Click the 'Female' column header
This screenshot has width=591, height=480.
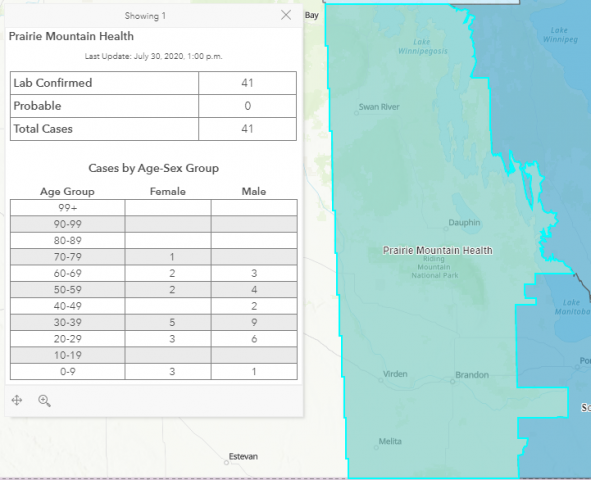point(168,191)
